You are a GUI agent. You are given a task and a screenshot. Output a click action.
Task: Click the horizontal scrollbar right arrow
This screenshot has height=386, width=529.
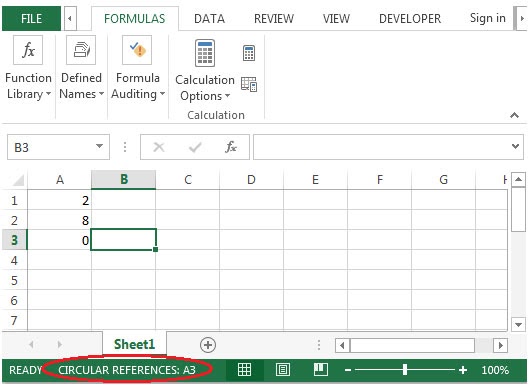click(500, 345)
